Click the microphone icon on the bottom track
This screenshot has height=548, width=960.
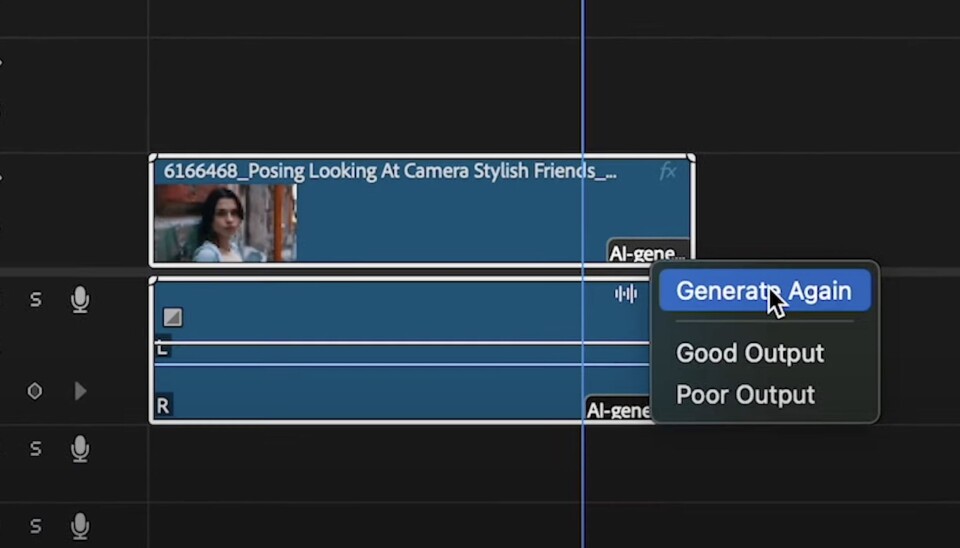pyautogui.click(x=80, y=525)
